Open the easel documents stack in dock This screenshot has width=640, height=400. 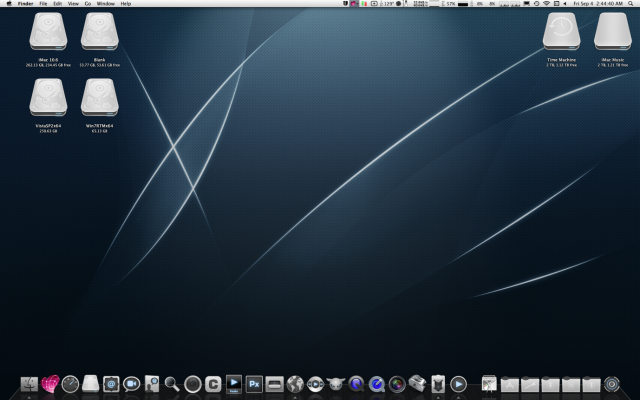tap(489, 384)
